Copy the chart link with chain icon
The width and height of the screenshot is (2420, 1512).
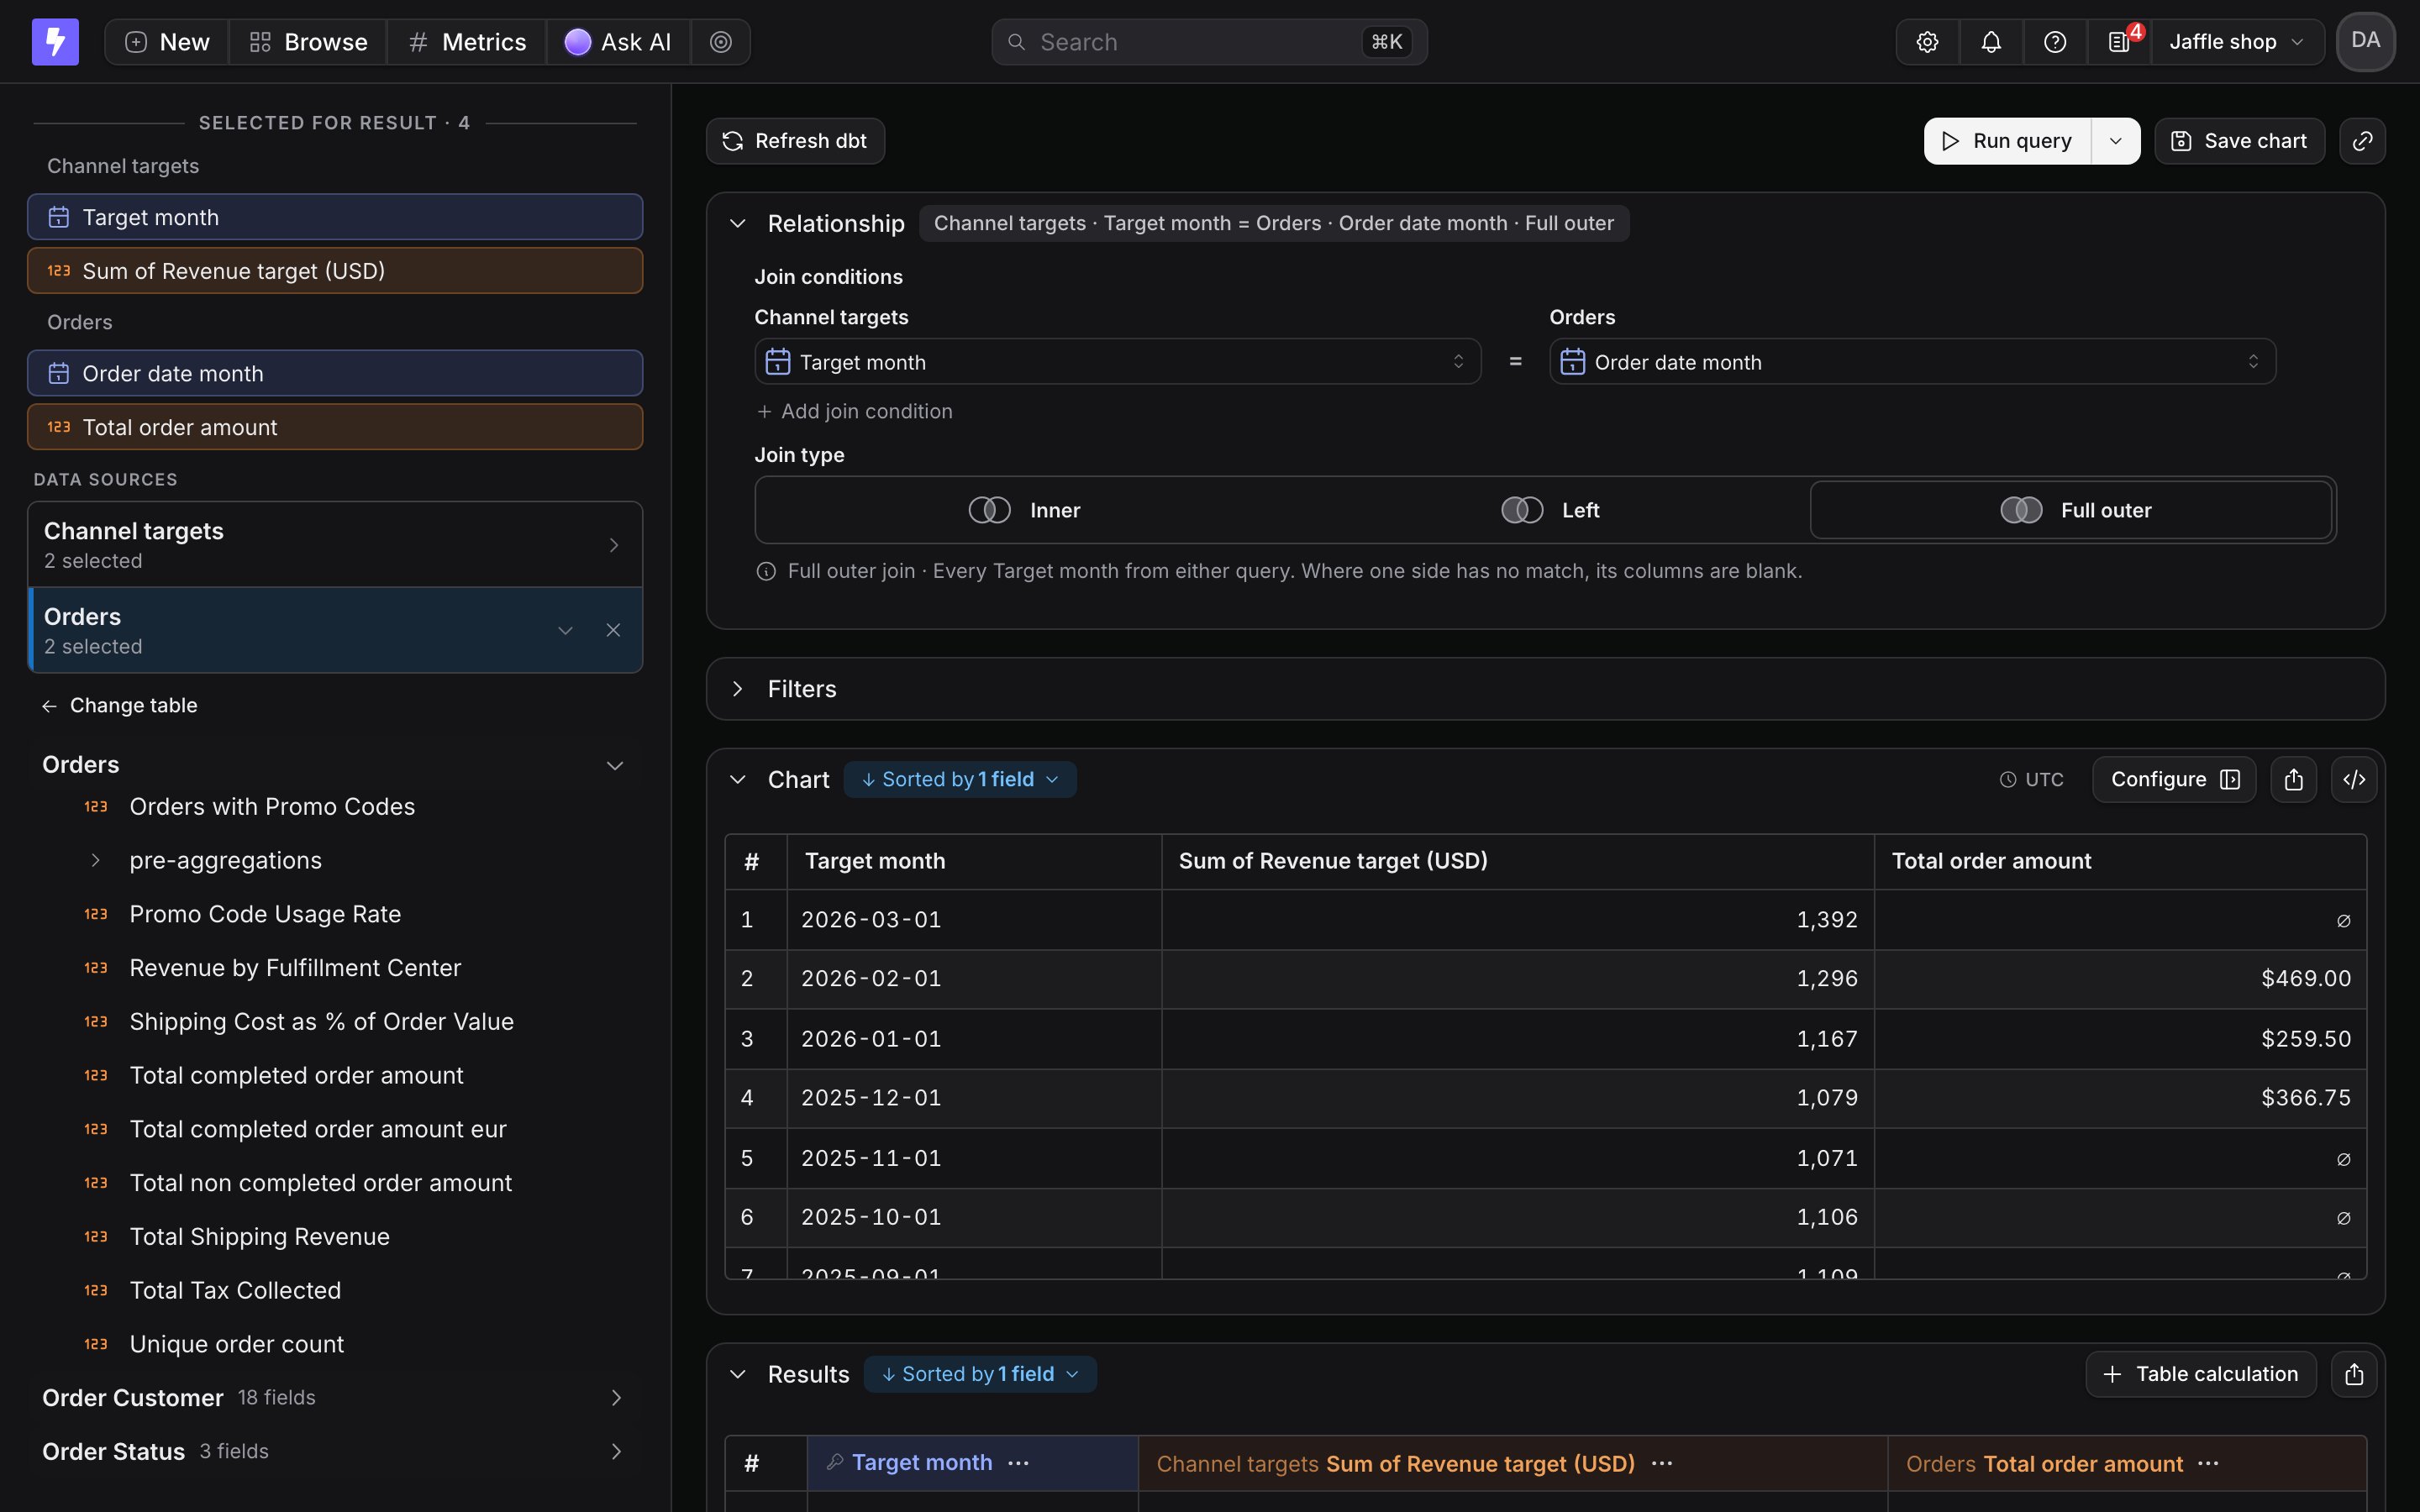[x=2362, y=141]
